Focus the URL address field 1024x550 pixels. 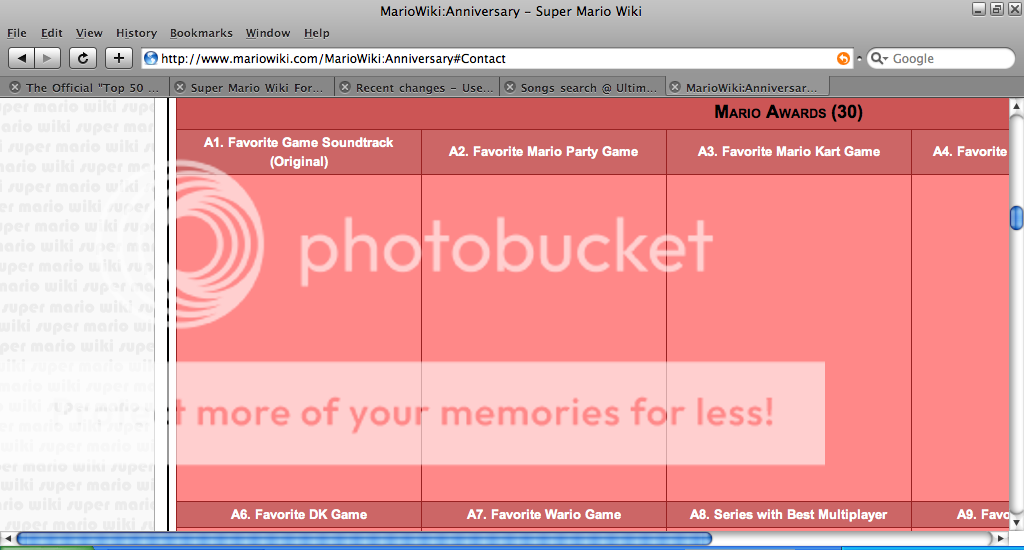[x=497, y=58]
